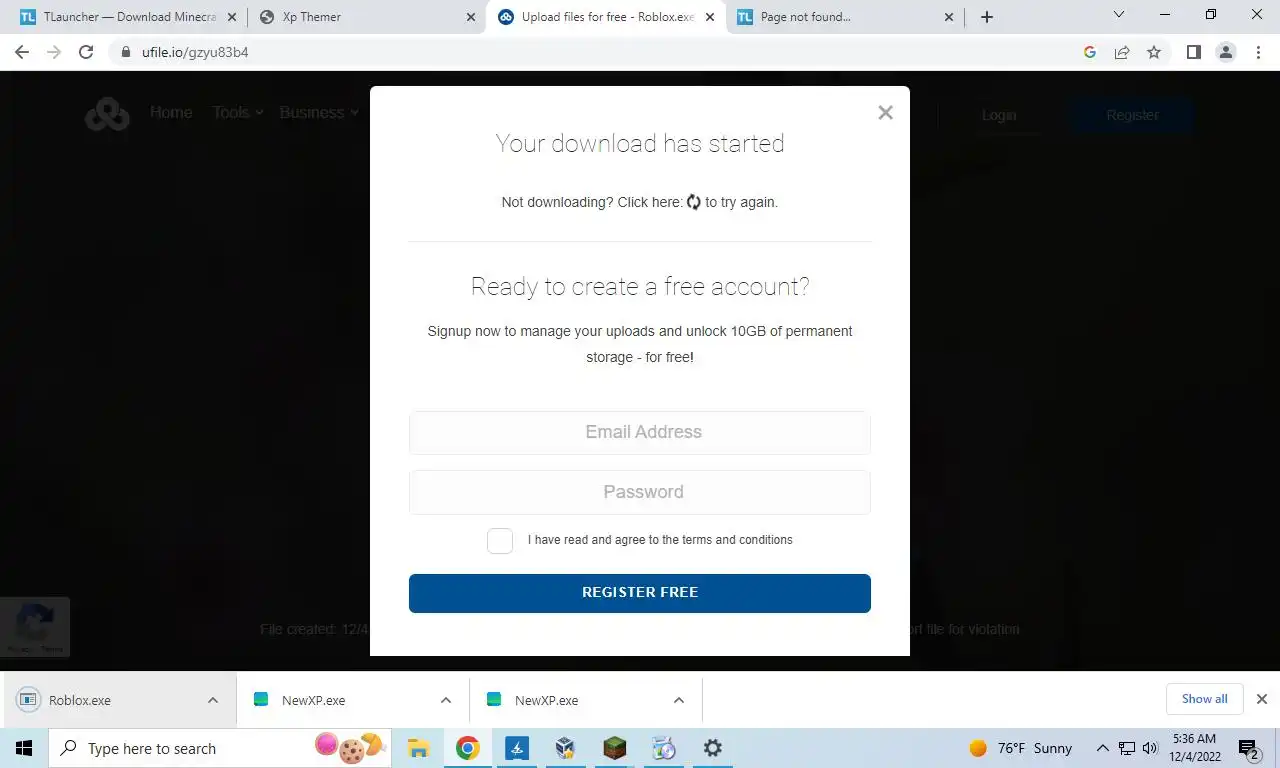The image size is (1280, 768).
Task: Close the download popup with X
Action: tap(885, 113)
